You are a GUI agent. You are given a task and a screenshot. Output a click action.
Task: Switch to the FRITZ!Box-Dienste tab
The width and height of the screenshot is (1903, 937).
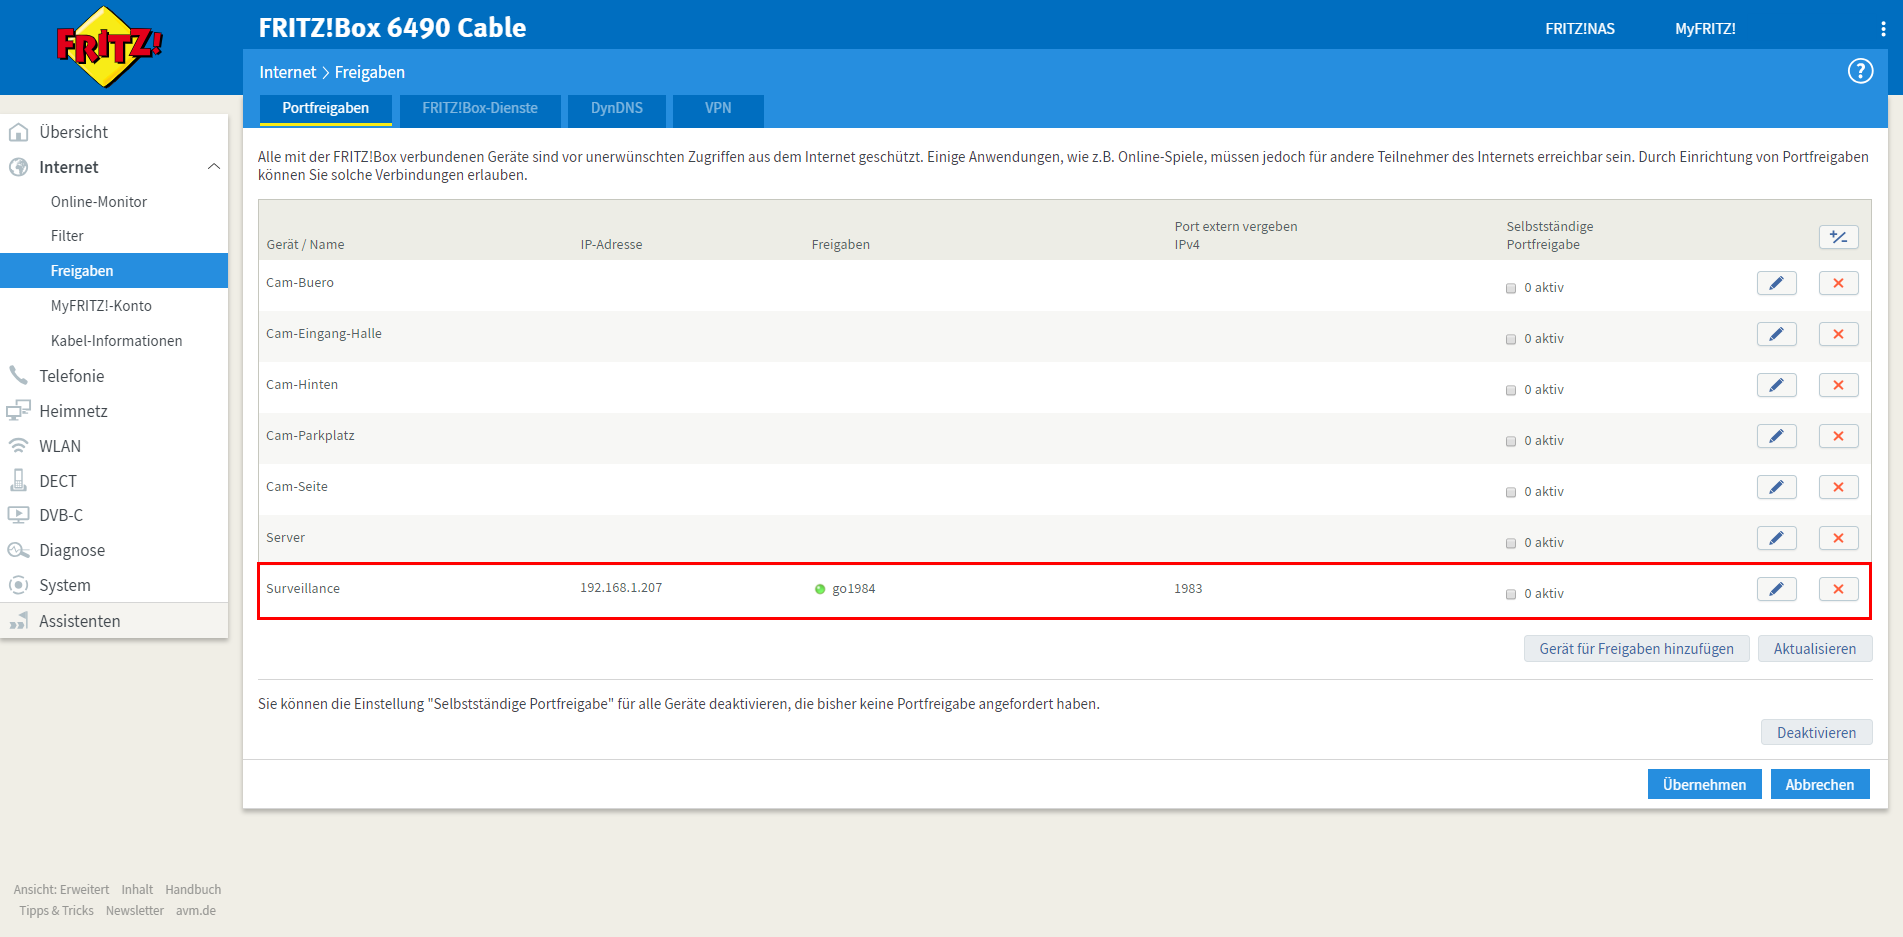click(480, 108)
